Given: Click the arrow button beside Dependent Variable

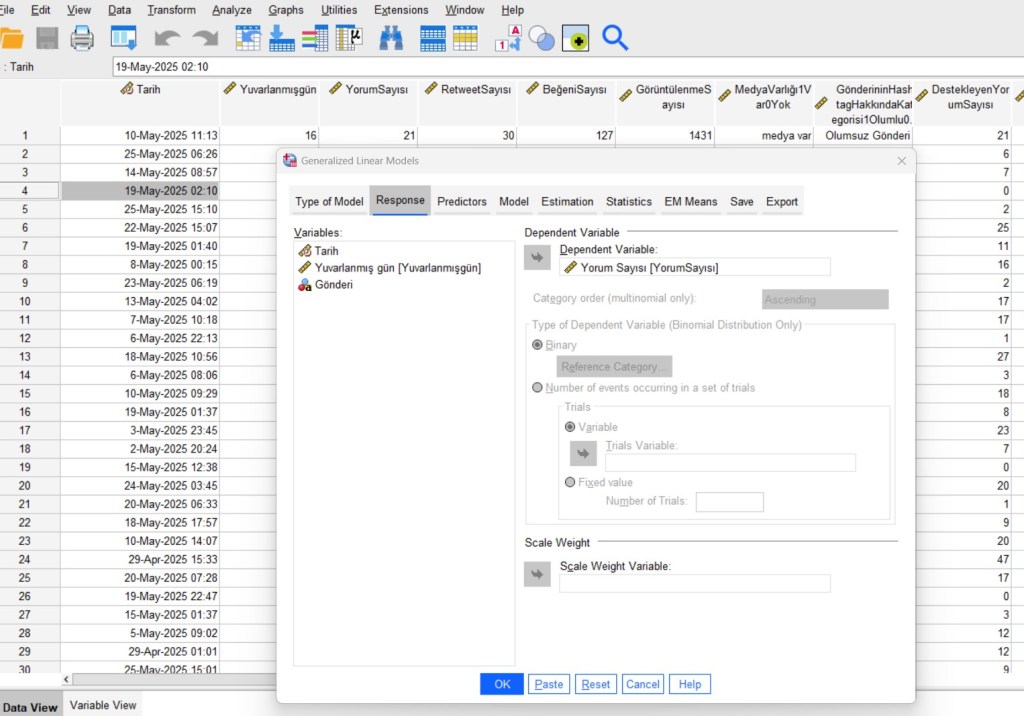Looking at the screenshot, I should tap(537, 259).
